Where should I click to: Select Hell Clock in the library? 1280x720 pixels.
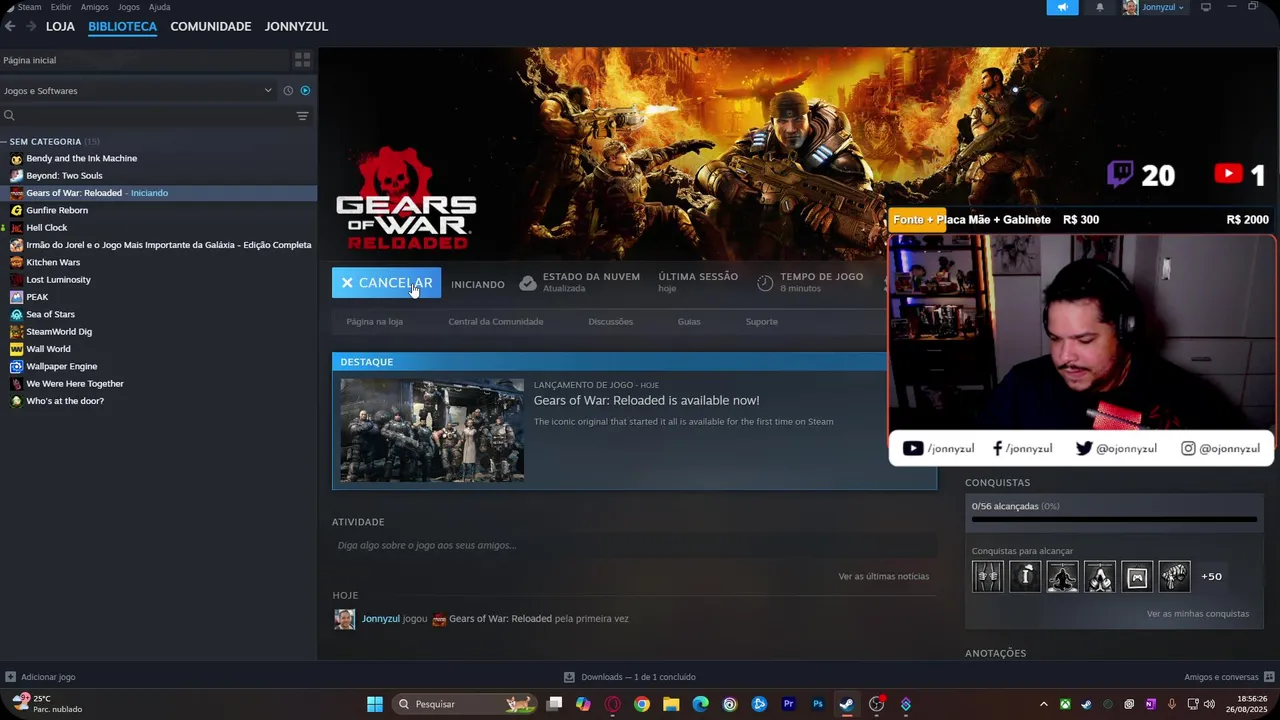click(x=47, y=228)
